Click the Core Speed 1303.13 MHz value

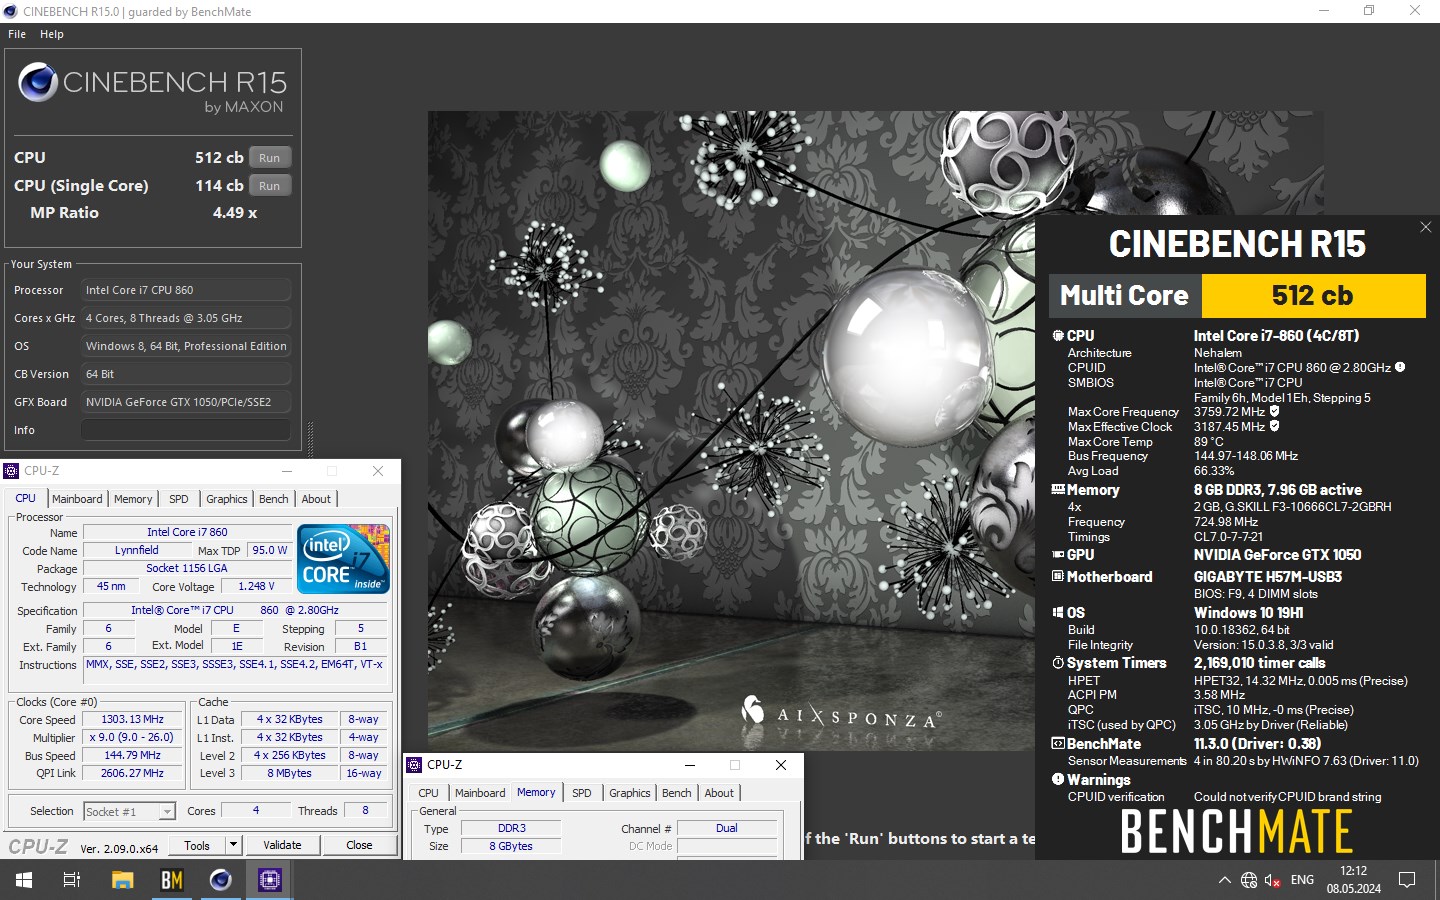click(x=132, y=719)
